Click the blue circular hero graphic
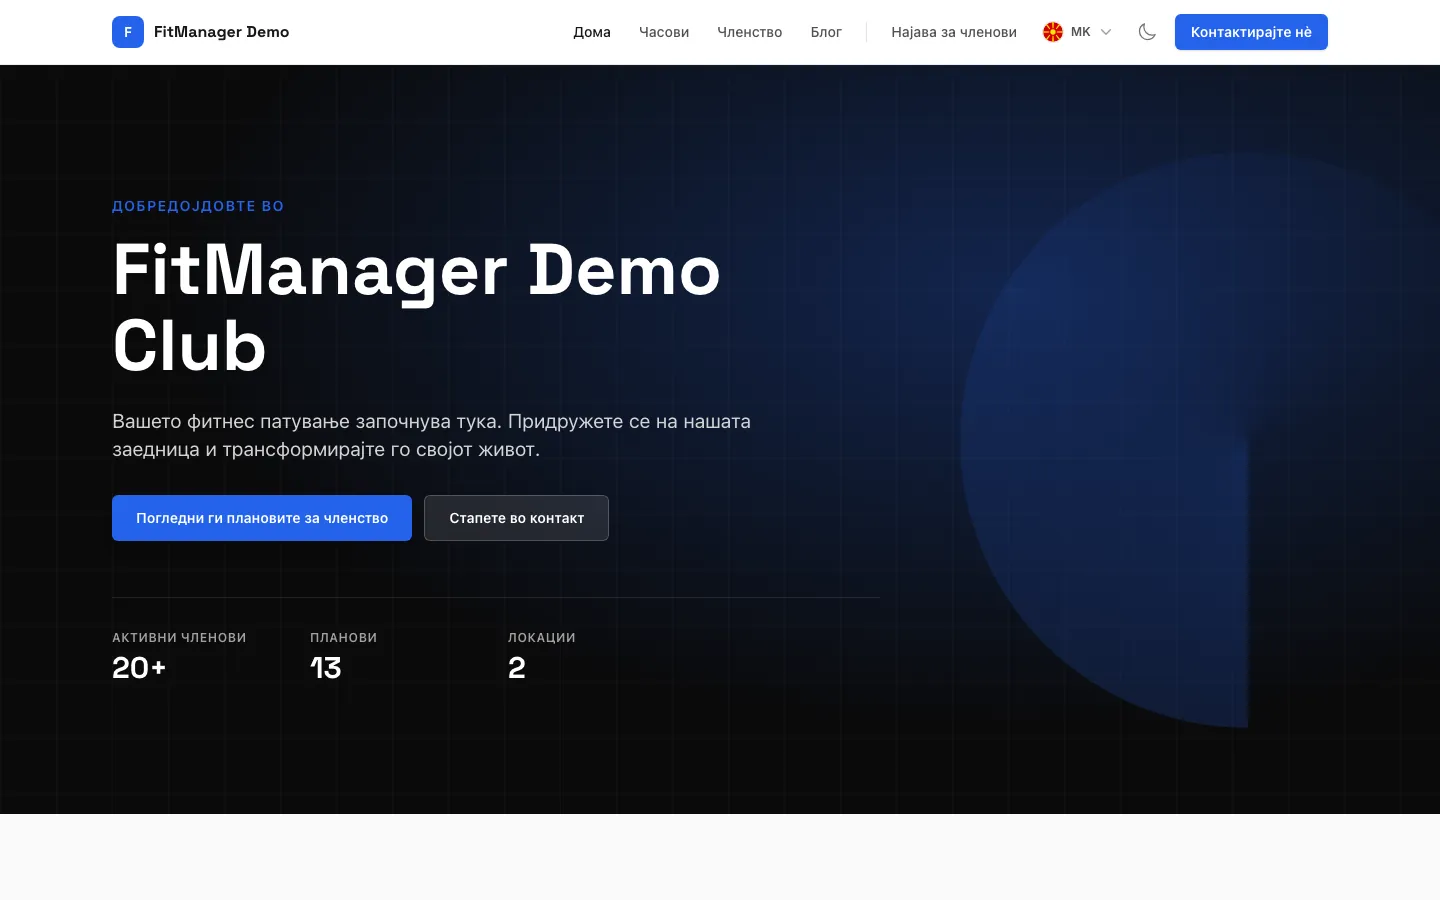Image resolution: width=1440 pixels, height=900 pixels. point(1150,440)
